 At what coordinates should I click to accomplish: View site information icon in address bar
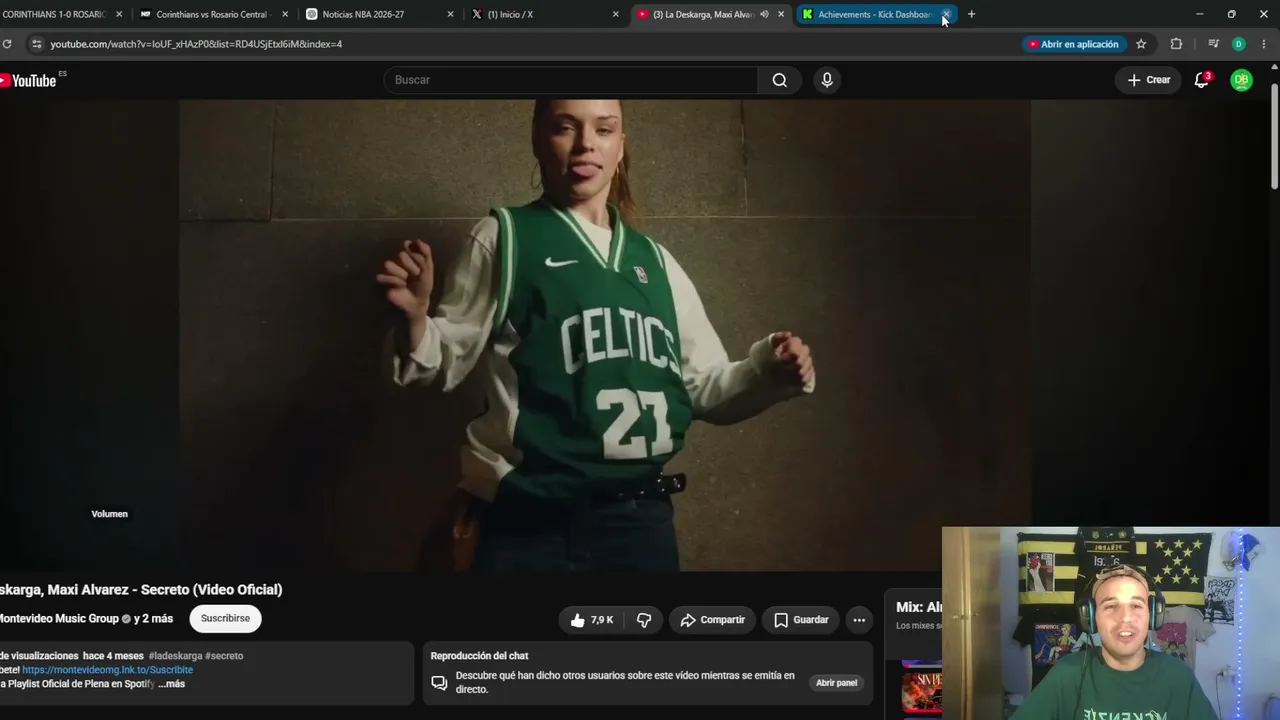coord(37,44)
